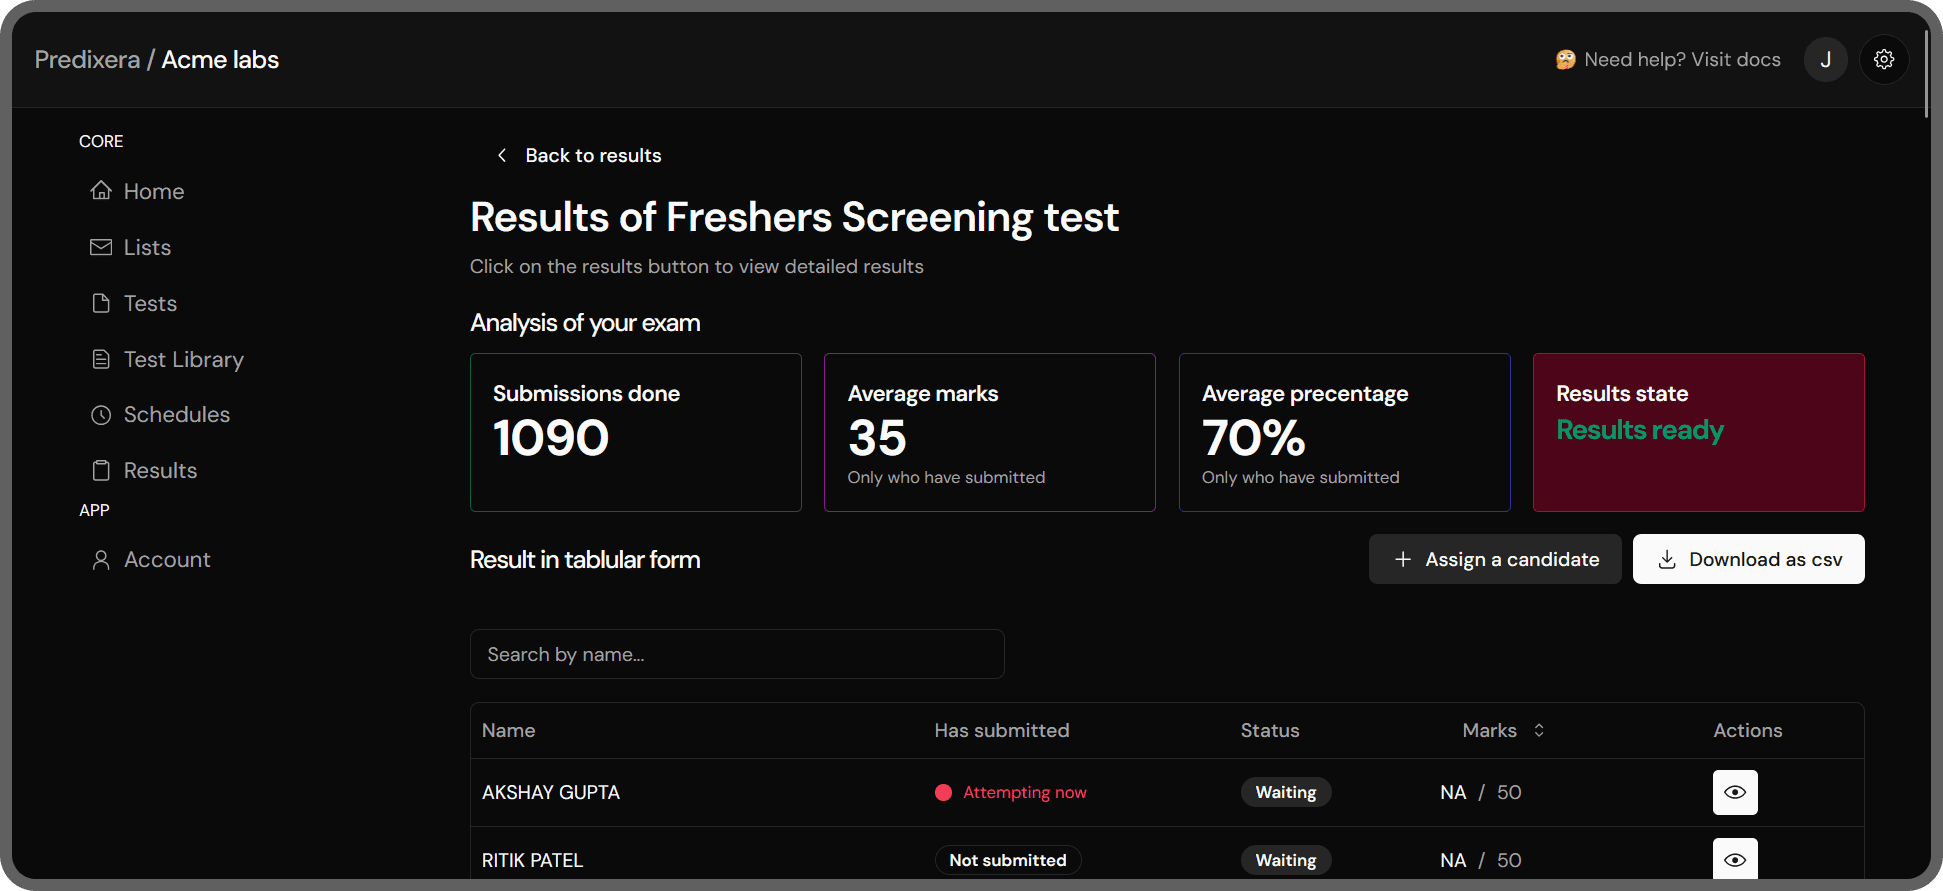Click the Results clipboard icon

101,471
